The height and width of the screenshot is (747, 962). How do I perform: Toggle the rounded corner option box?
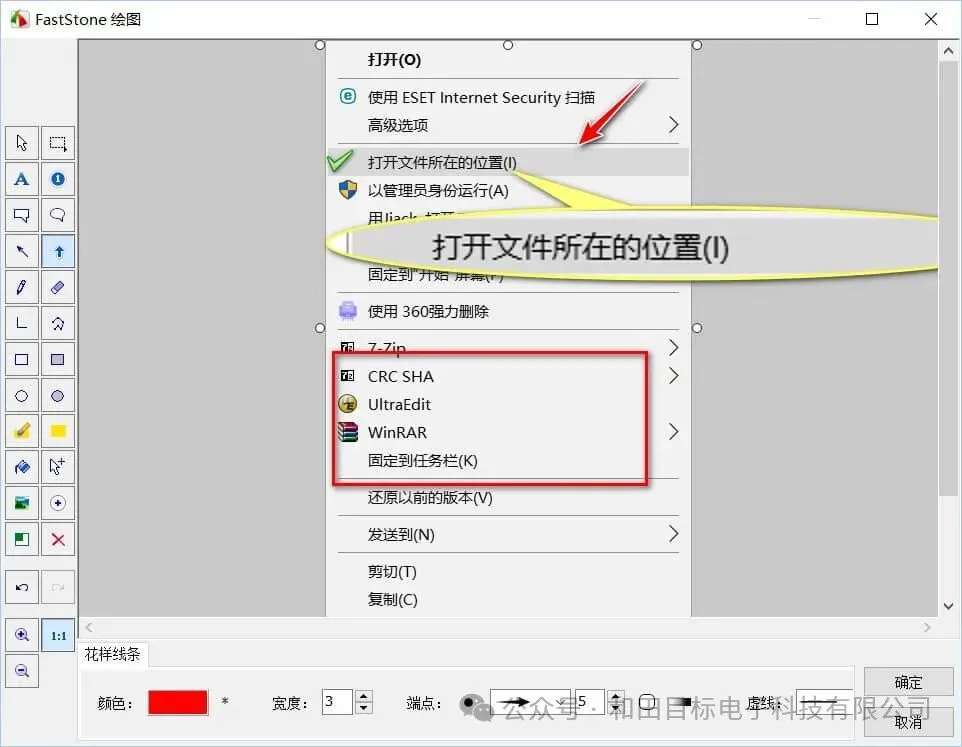click(647, 702)
